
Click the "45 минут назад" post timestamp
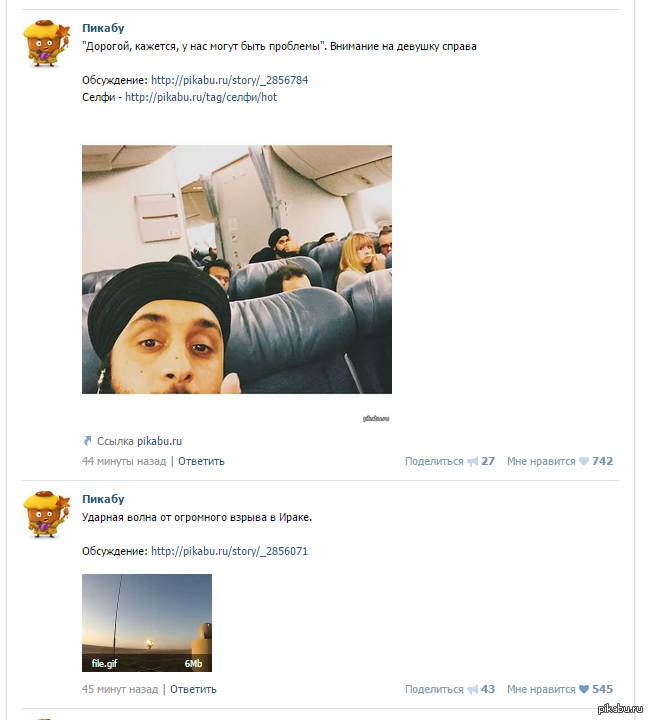pos(120,690)
